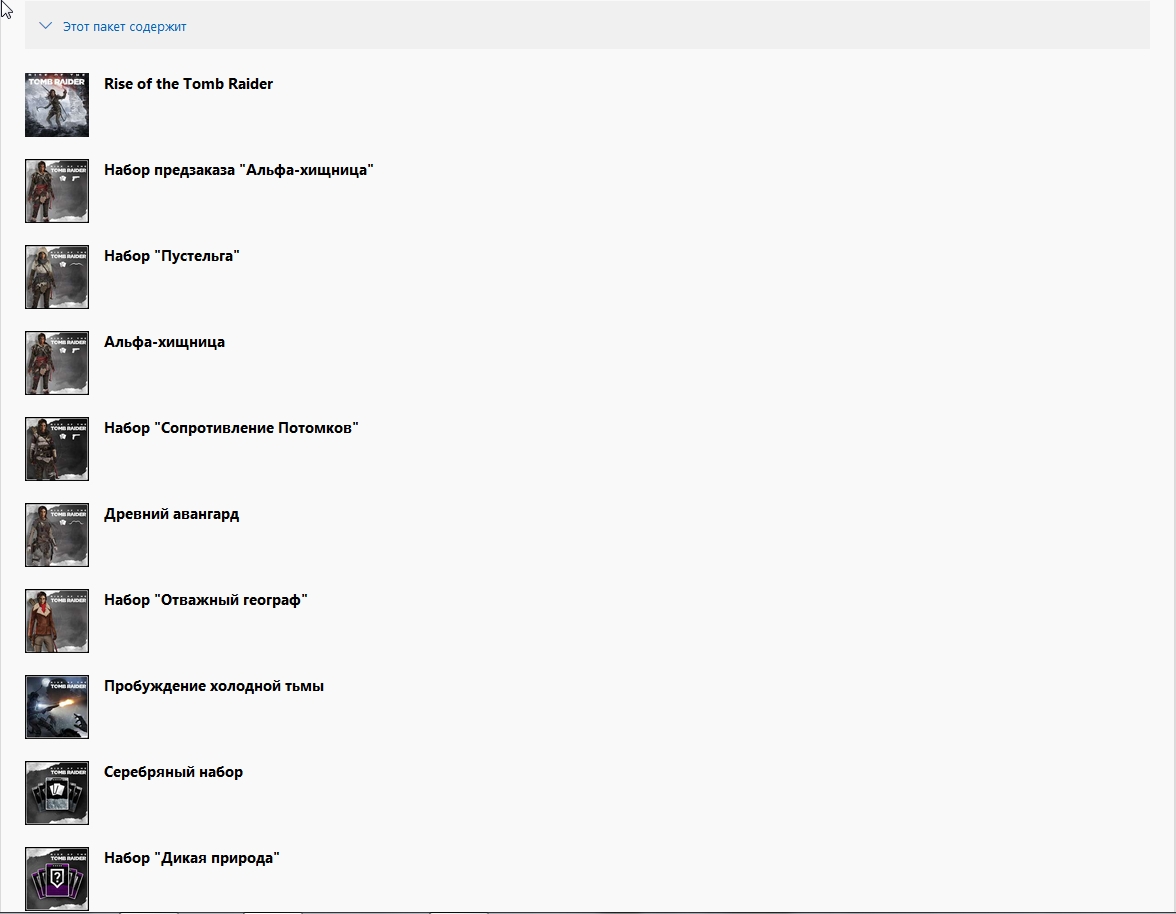Viewport: 1176px width, 914px height.
Task: Select the Древний авангард title
Action: (x=171, y=514)
